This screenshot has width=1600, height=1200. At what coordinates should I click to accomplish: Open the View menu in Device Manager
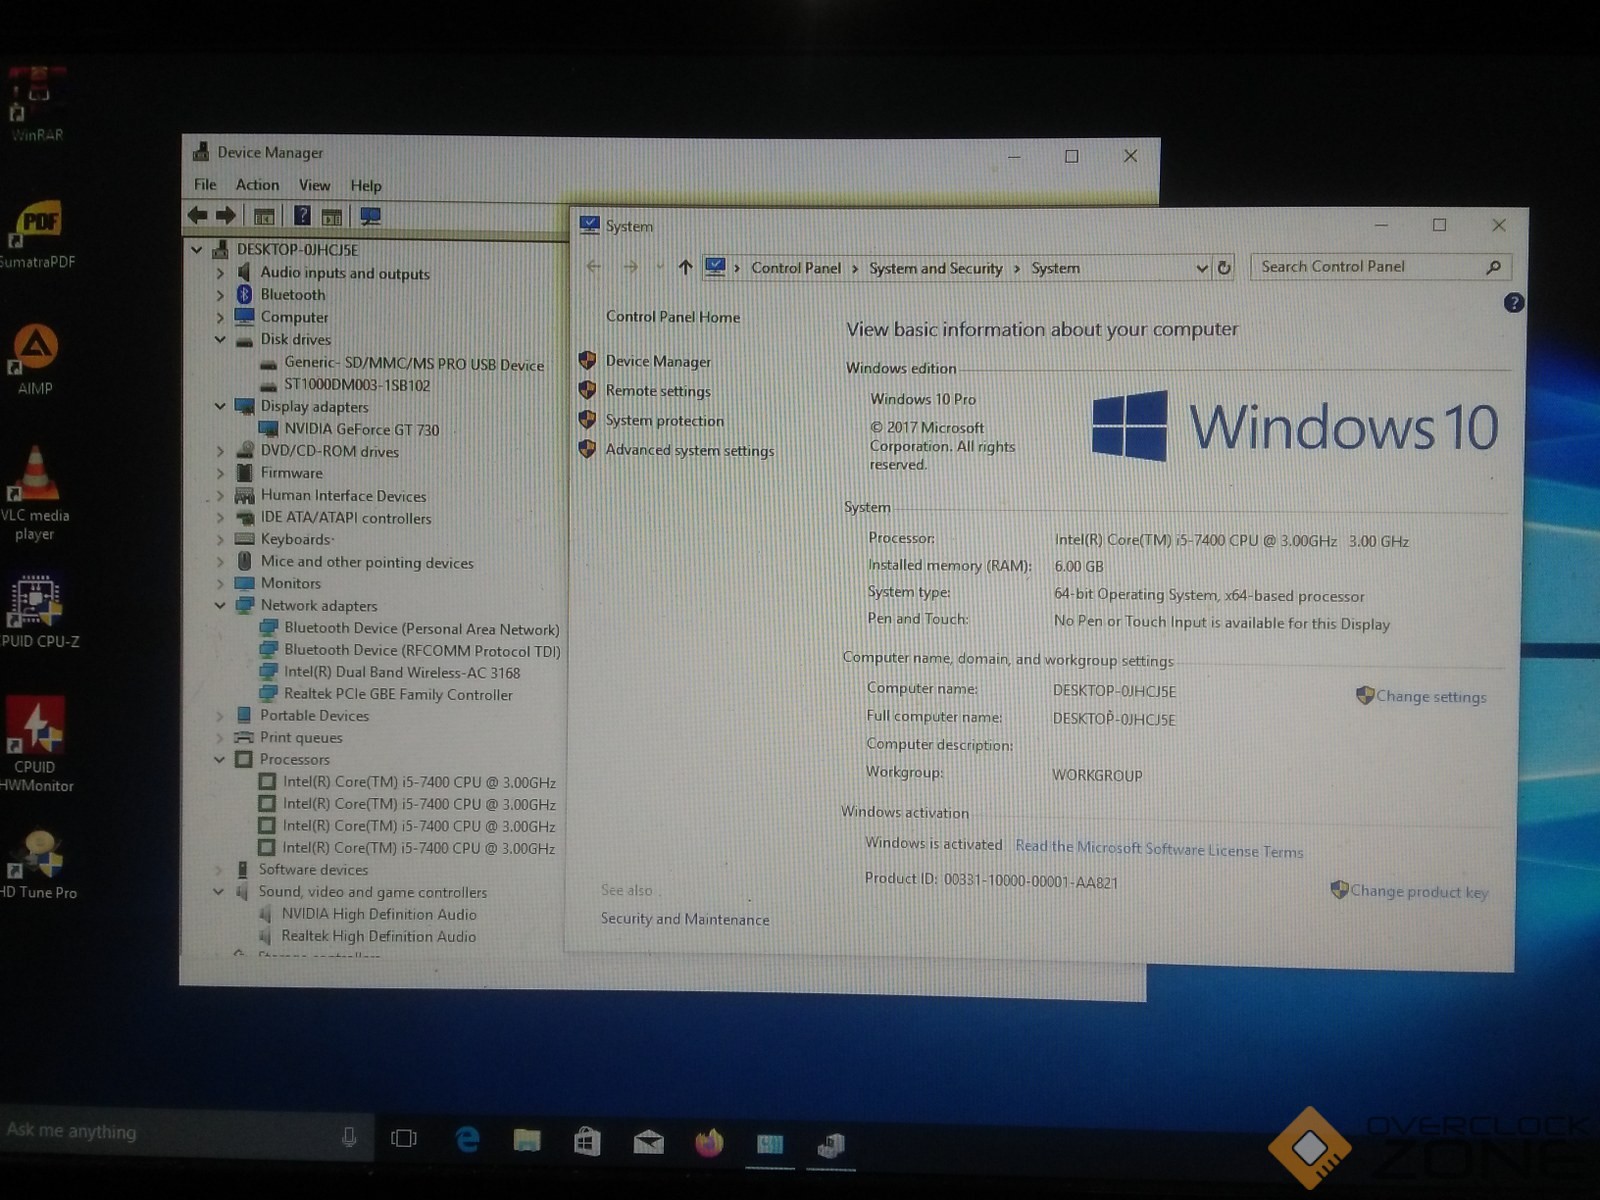tap(314, 185)
